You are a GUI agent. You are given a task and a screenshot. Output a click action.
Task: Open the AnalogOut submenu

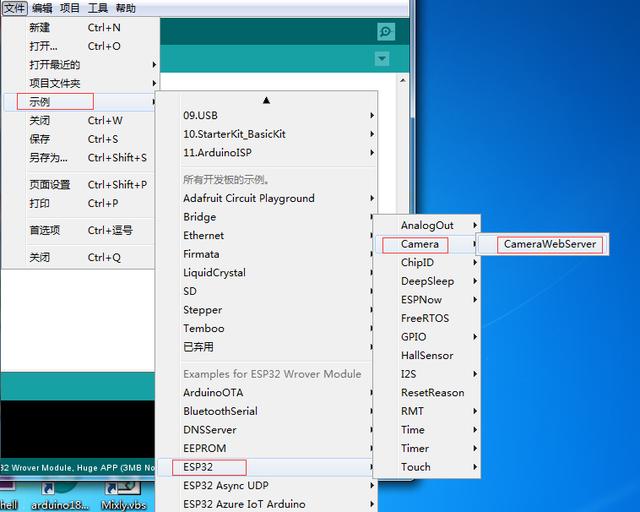click(x=427, y=225)
